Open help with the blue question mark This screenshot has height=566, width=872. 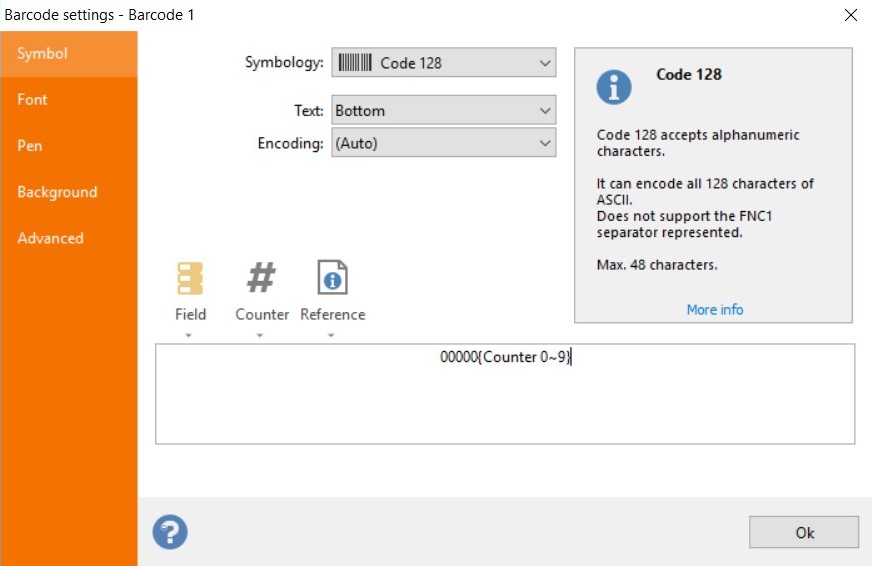tap(170, 532)
